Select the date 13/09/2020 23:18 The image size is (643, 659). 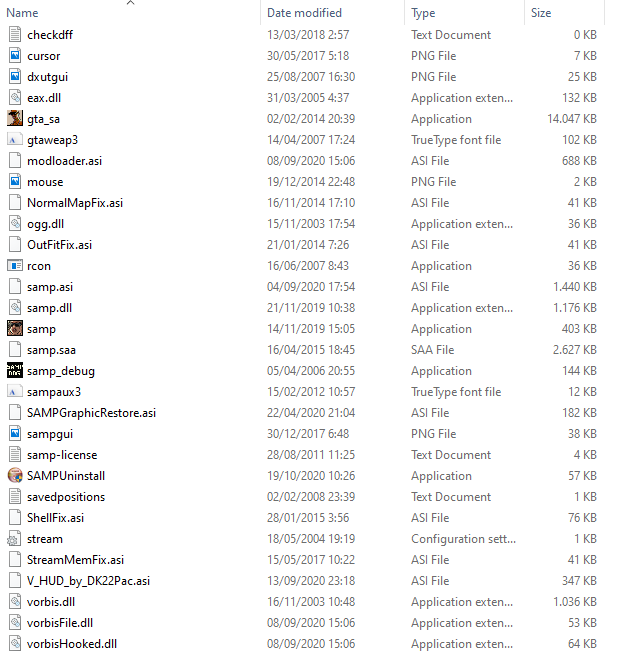coord(311,581)
